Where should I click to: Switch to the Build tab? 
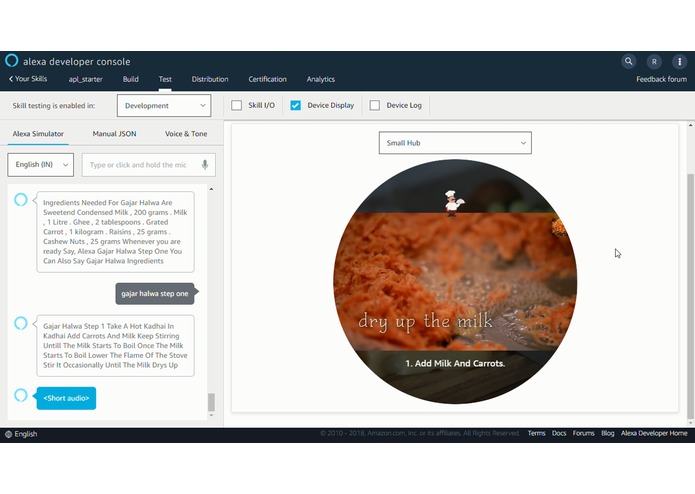131,79
